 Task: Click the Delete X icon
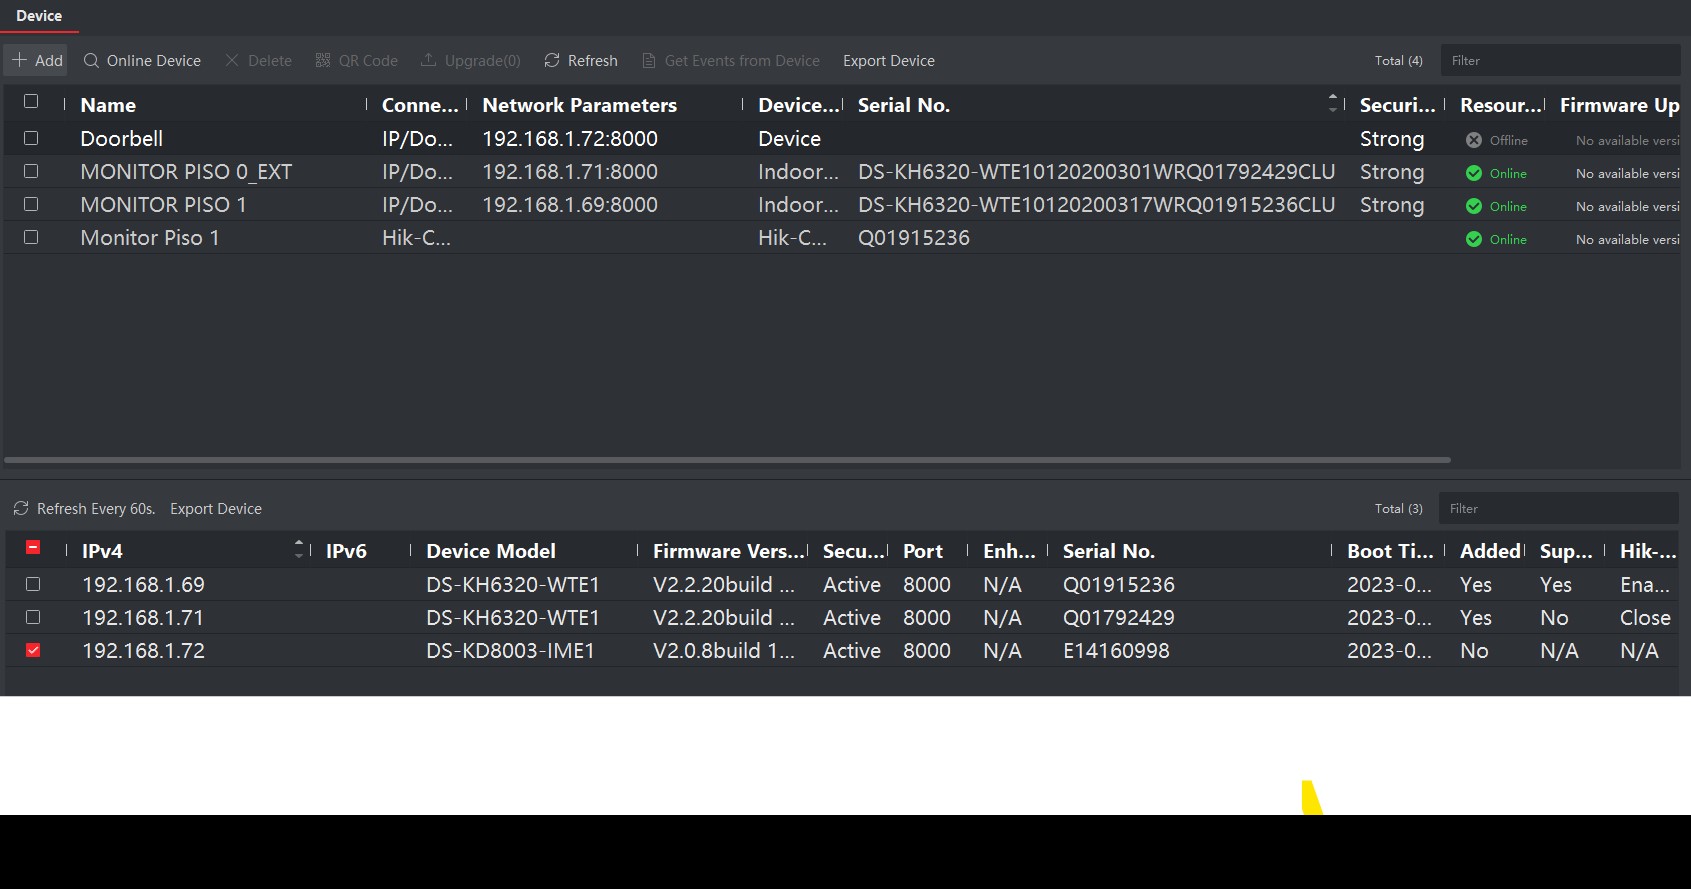pyautogui.click(x=232, y=61)
